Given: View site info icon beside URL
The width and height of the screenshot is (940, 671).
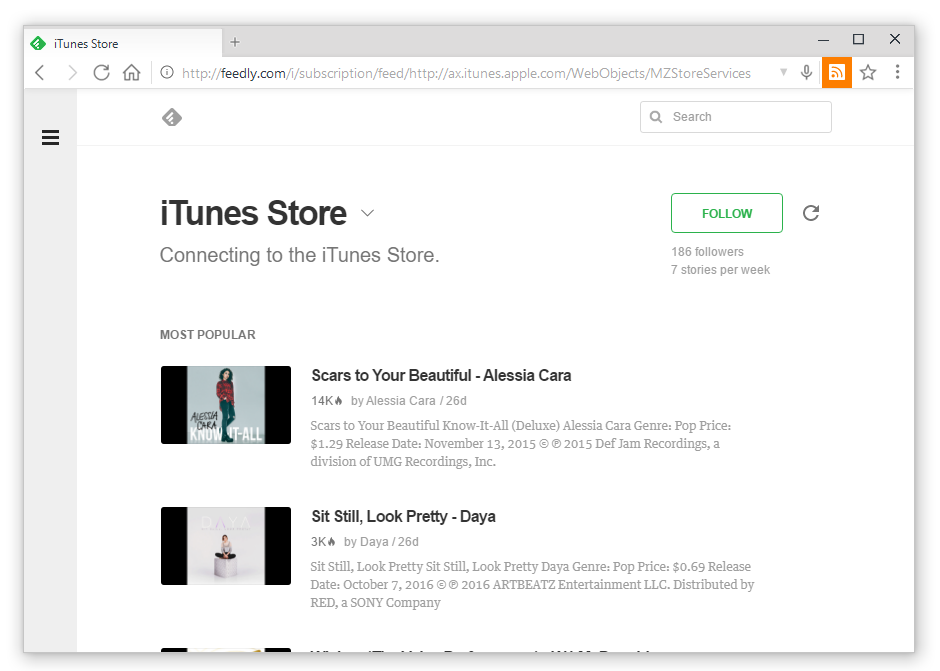Looking at the screenshot, I should pyautogui.click(x=167, y=73).
